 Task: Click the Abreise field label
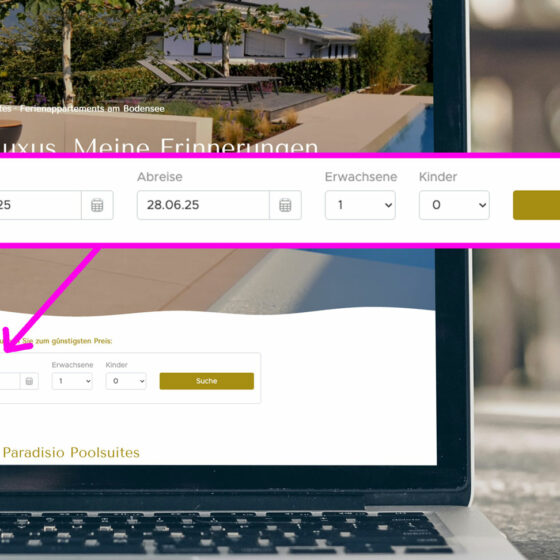coord(160,177)
